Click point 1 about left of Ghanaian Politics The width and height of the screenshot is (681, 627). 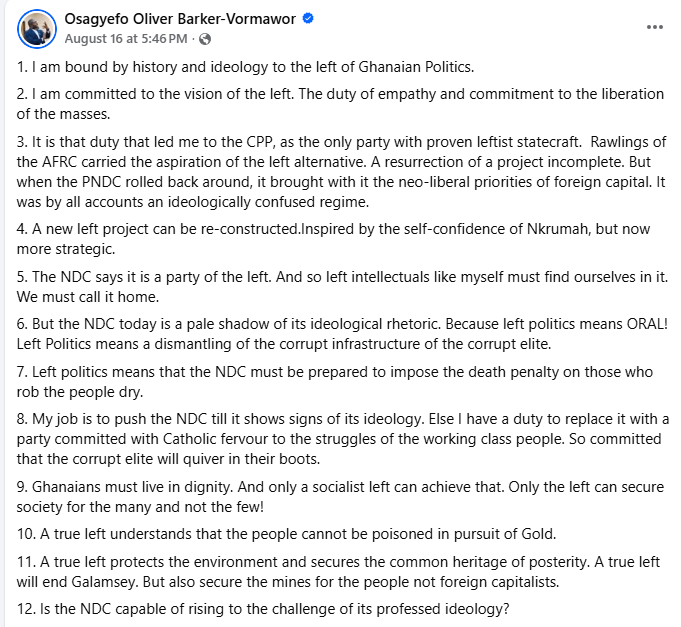click(245, 67)
